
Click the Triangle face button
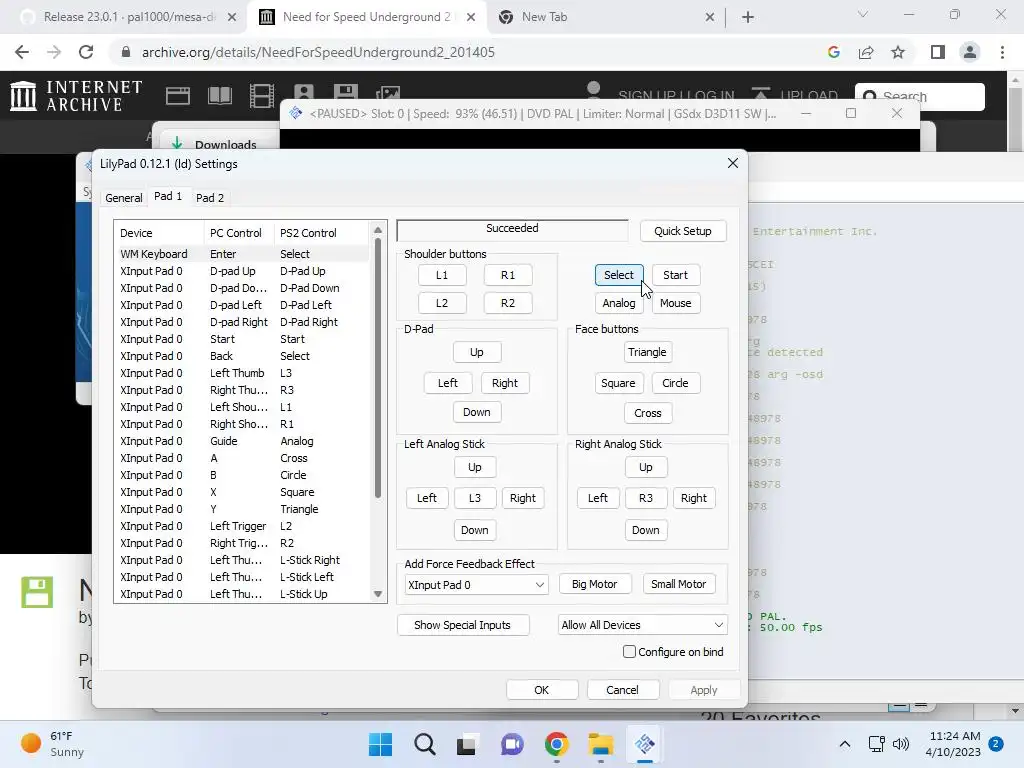click(x=647, y=352)
